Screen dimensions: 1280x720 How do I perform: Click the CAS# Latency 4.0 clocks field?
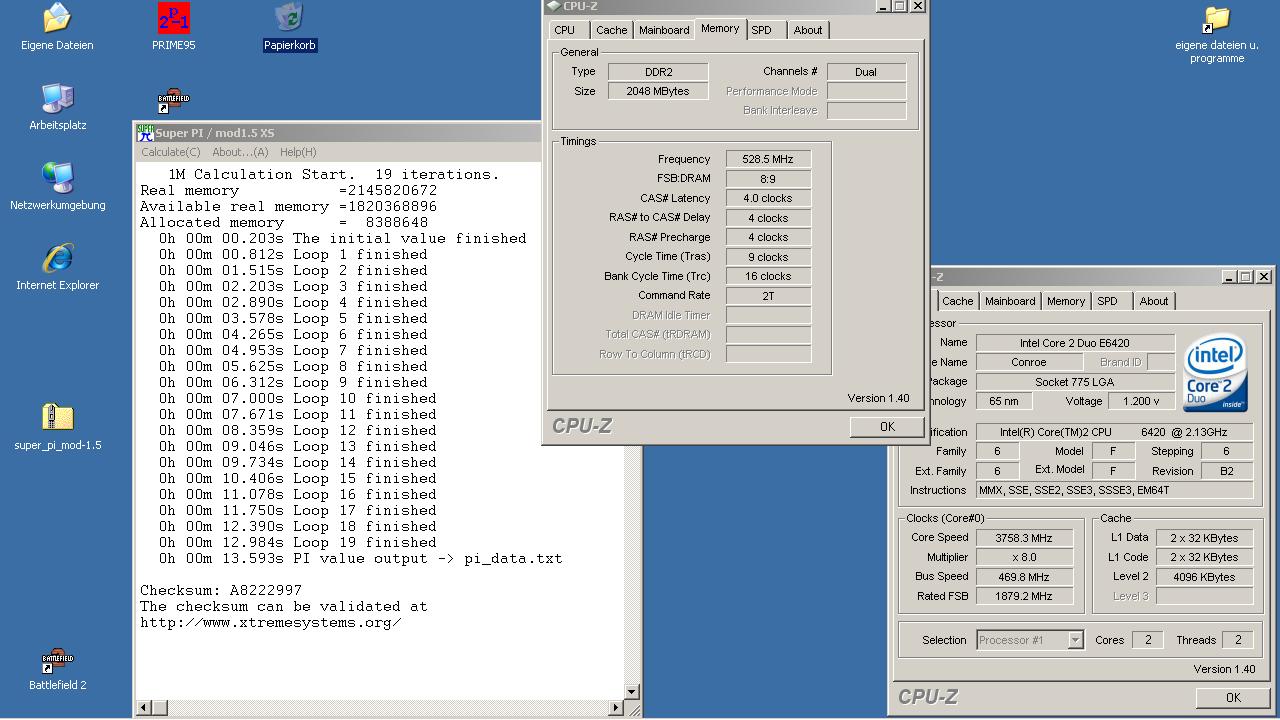[768, 198]
